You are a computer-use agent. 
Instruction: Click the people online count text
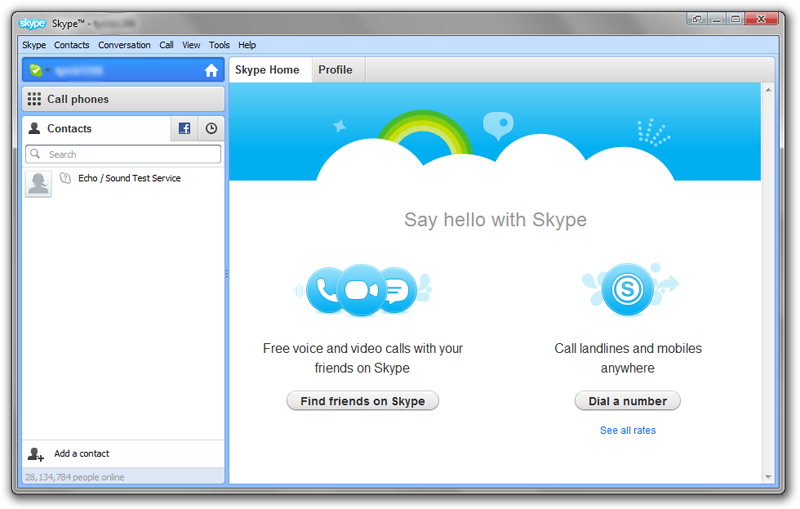75,477
